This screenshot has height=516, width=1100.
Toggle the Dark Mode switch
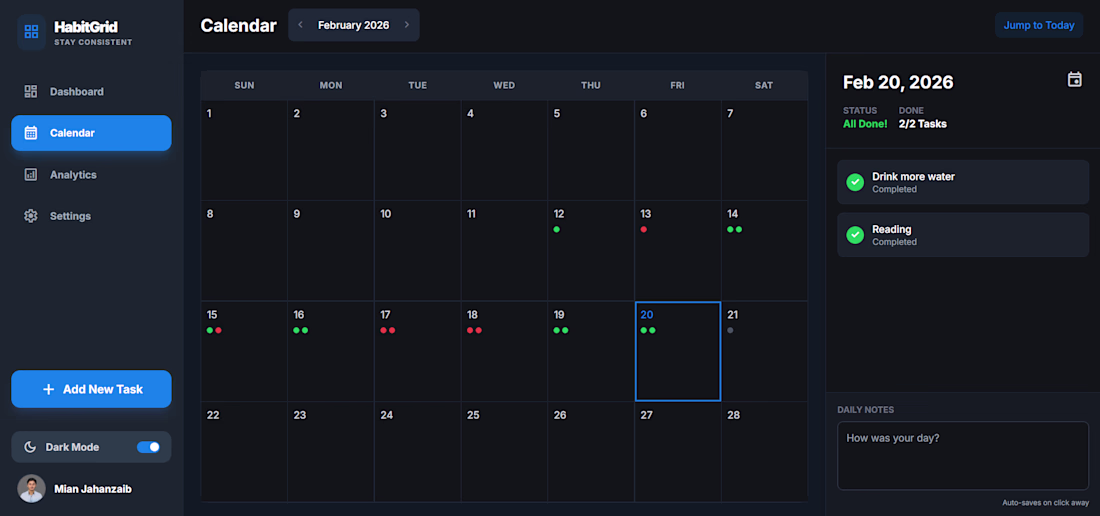[148, 447]
